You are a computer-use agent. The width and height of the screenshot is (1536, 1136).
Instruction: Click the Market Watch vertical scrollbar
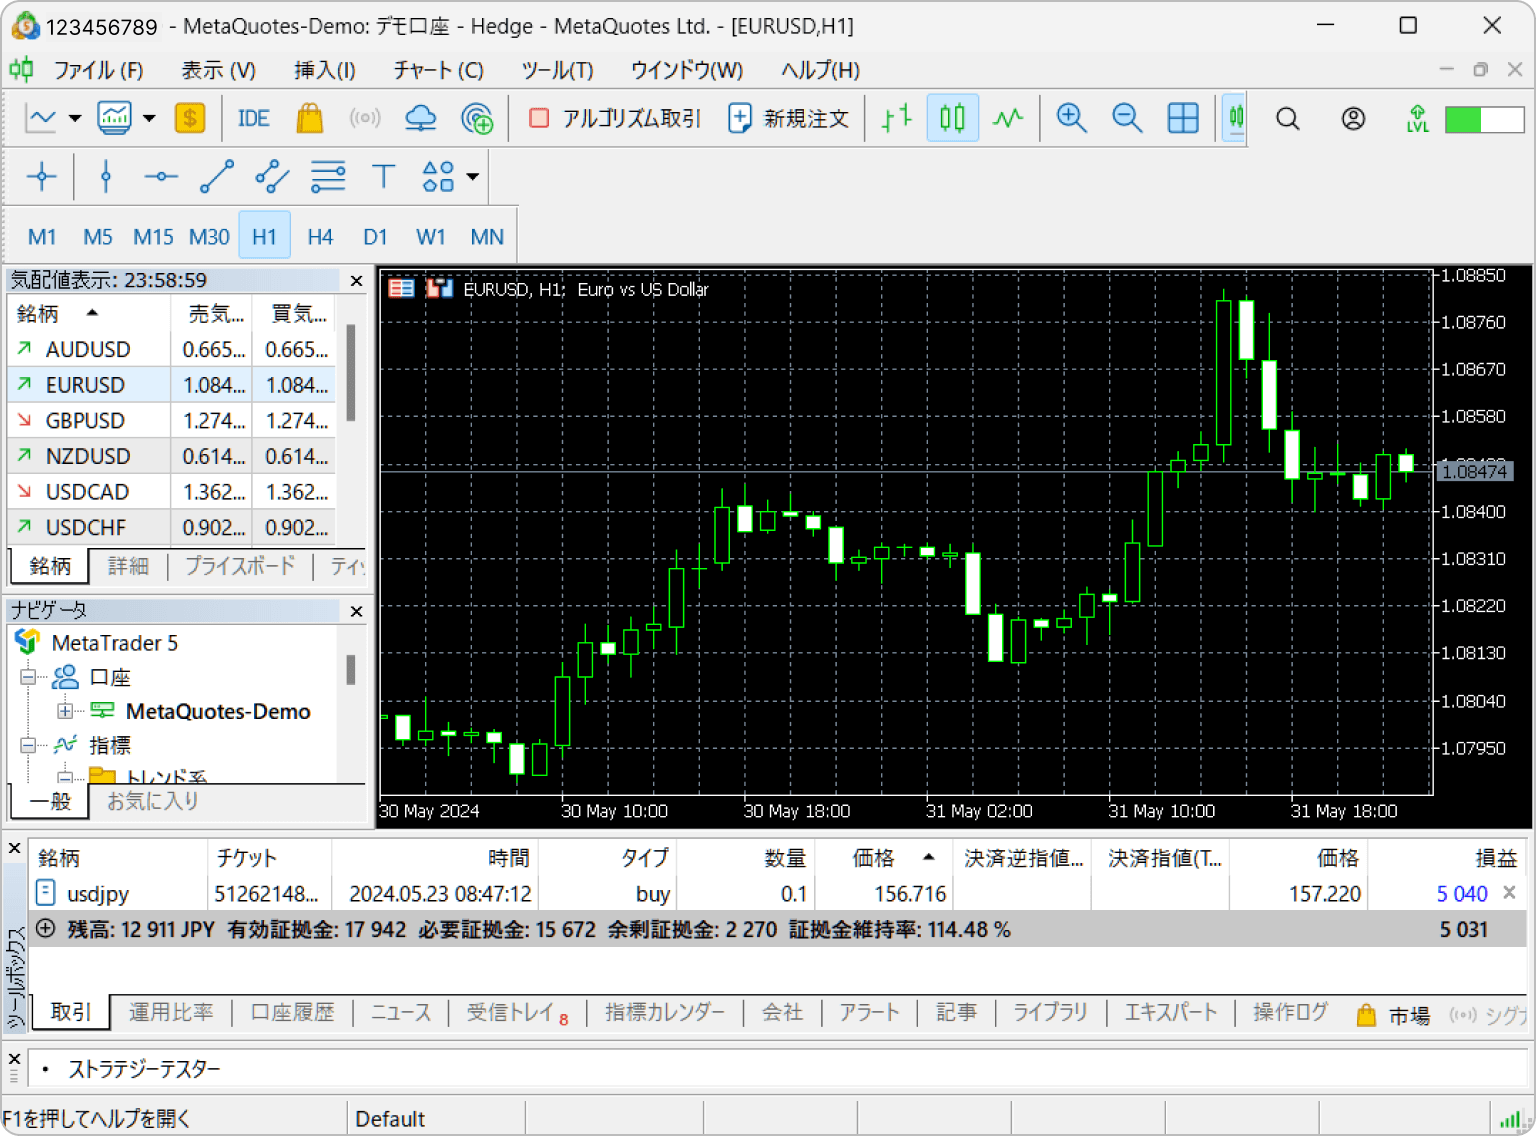click(x=351, y=372)
